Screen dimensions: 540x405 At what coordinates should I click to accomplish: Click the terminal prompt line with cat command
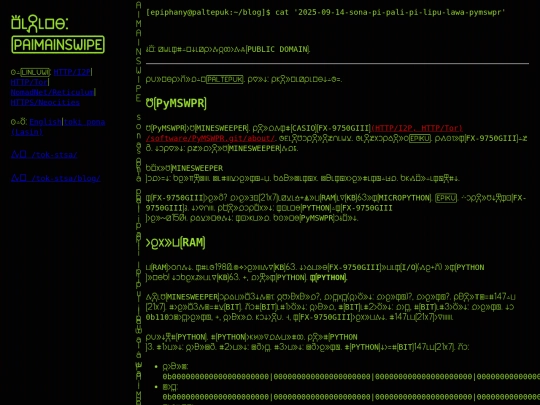click(x=325, y=12)
